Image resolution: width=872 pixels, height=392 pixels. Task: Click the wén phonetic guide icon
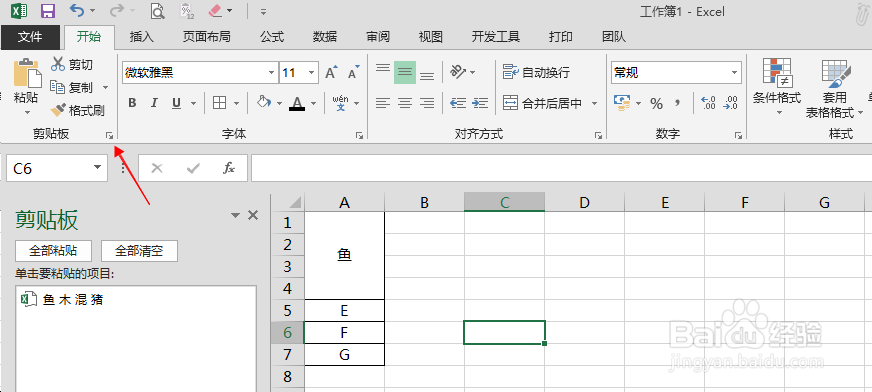click(x=340, y=103)
